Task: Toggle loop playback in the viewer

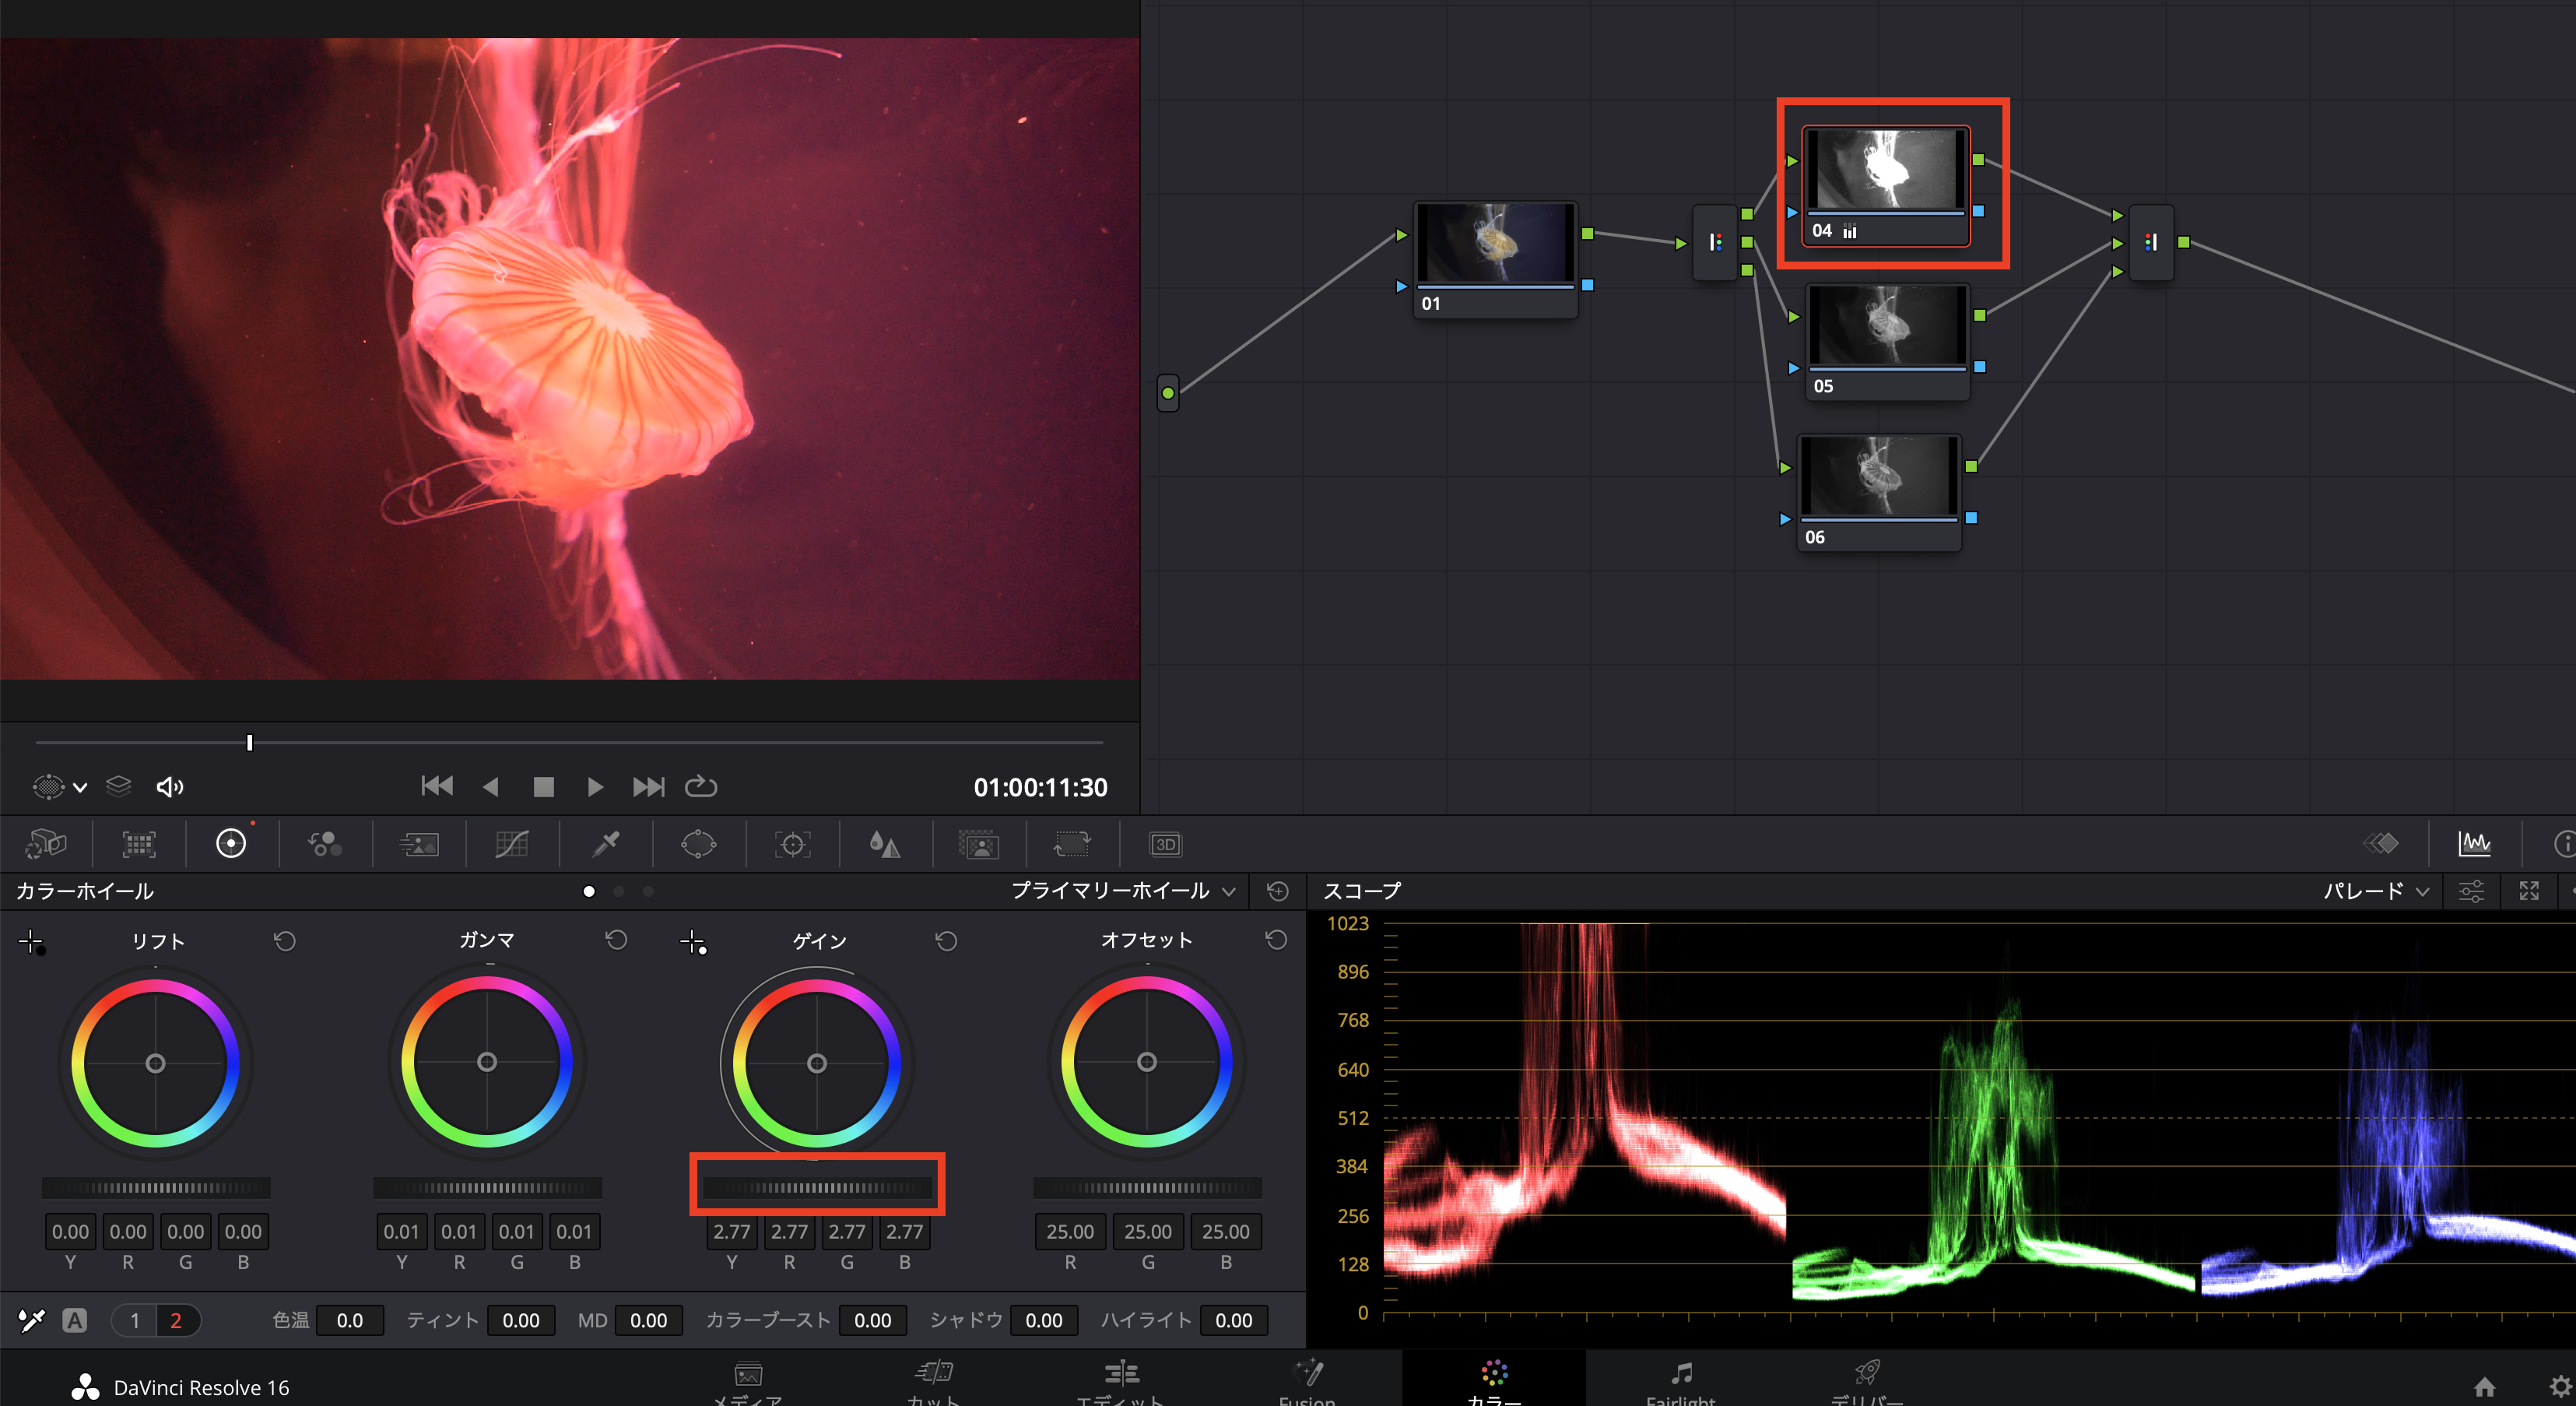Action: [x=700, y=787]
